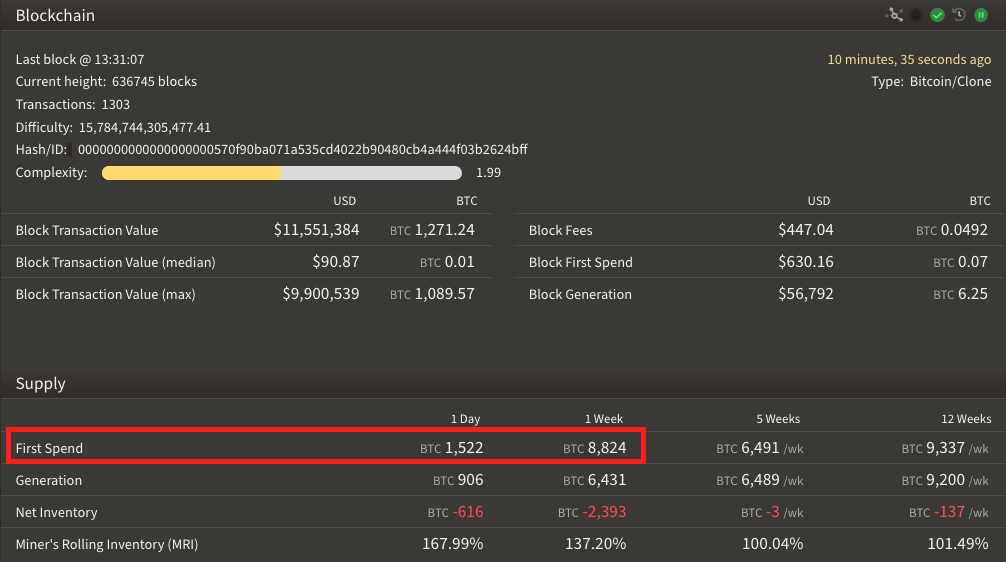Click the 5 Weeks column header
1006x562 pixels.
(778, 419)
